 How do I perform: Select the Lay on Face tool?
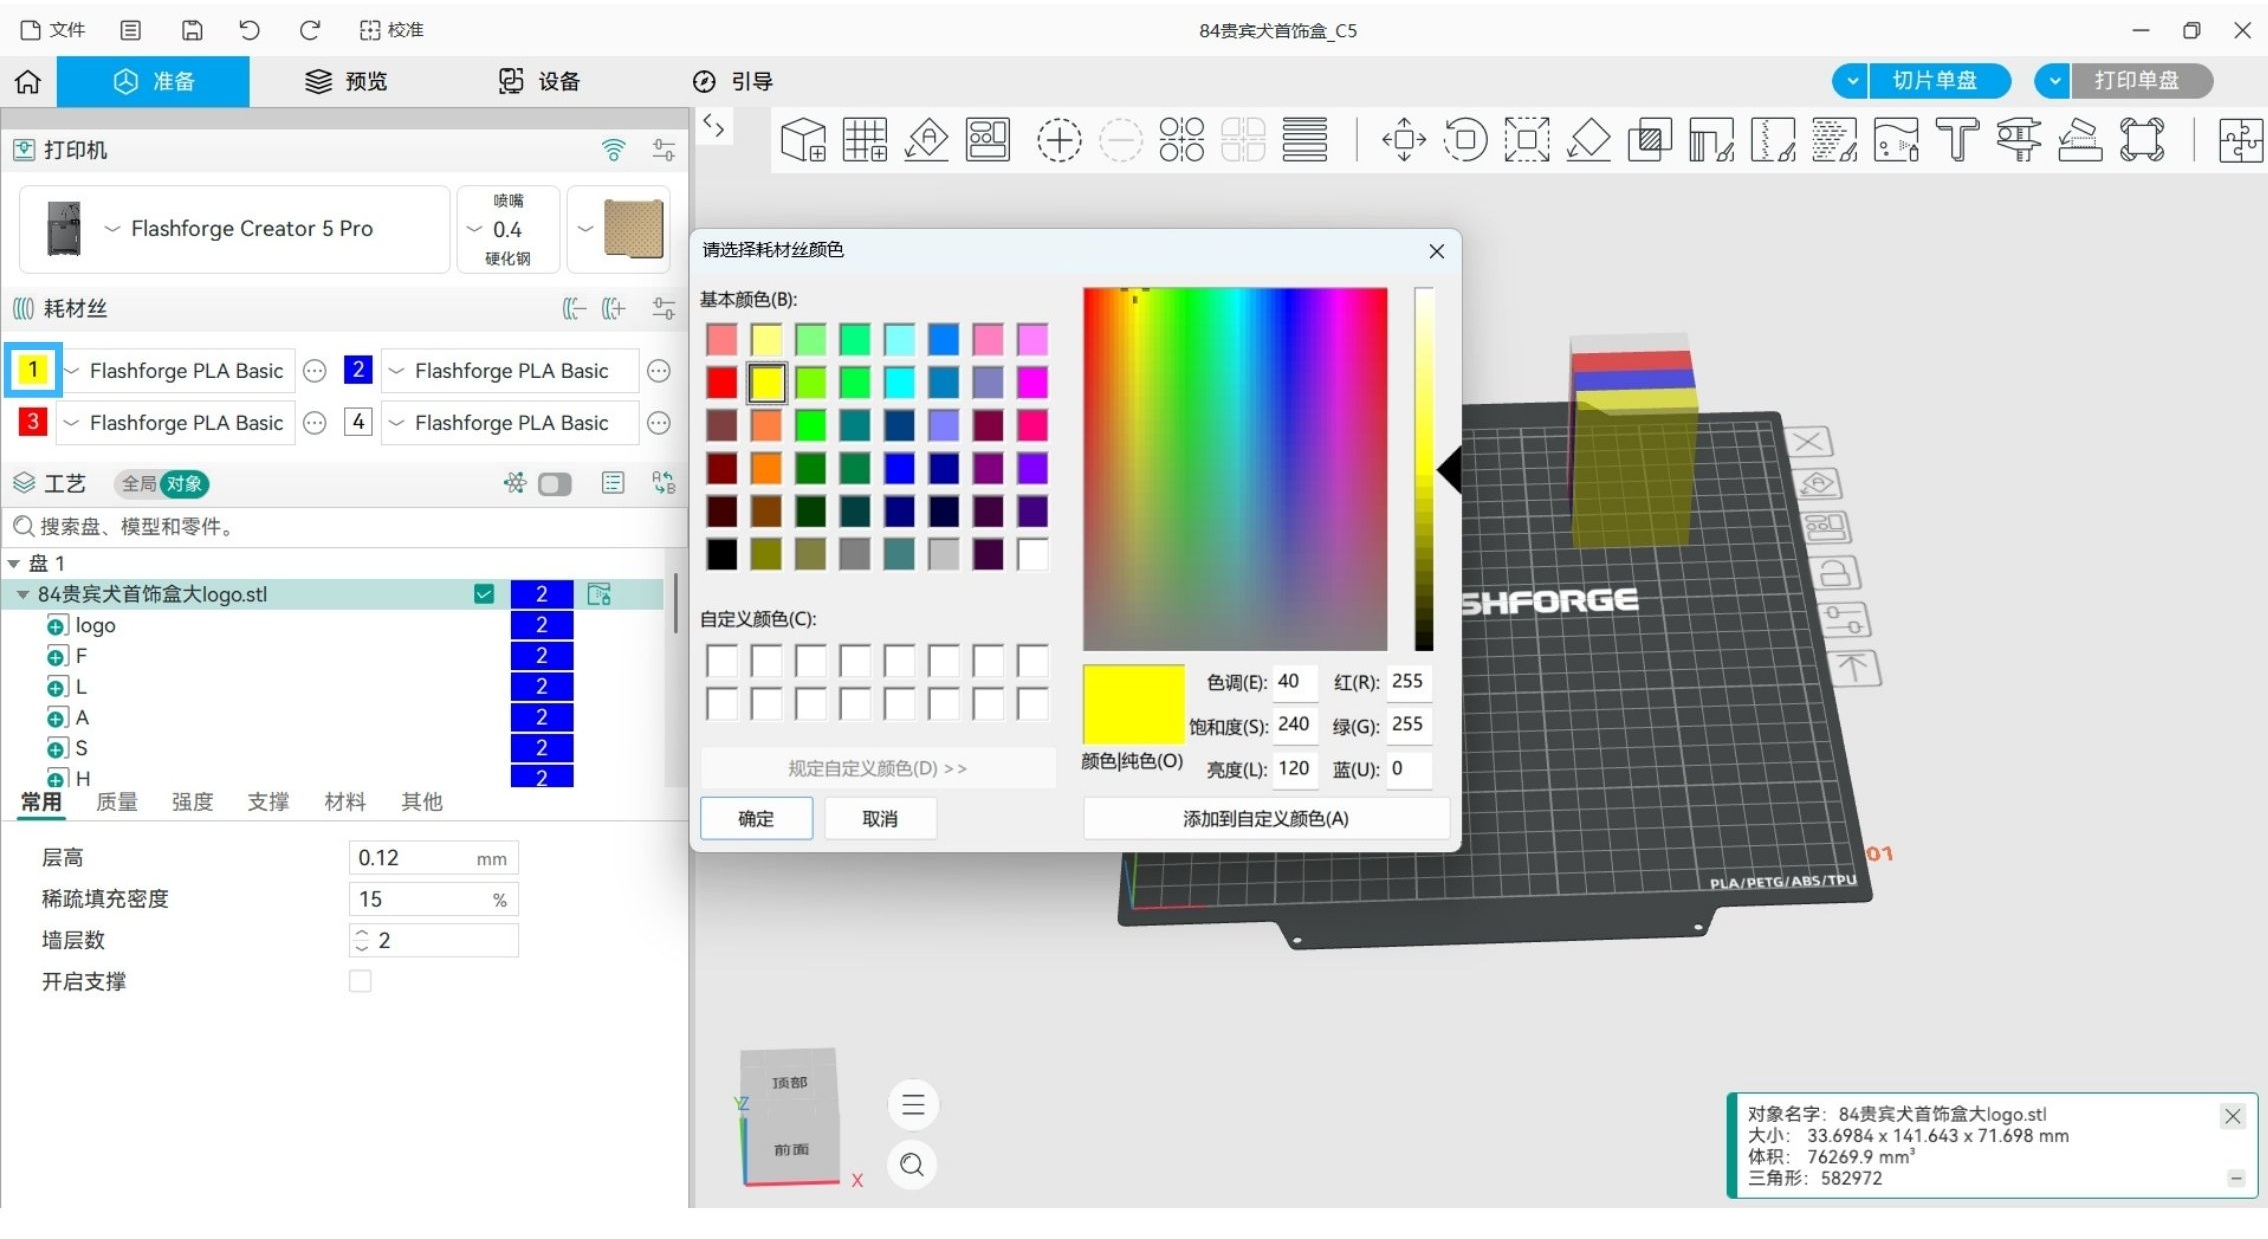click(x=1588, y=139)
